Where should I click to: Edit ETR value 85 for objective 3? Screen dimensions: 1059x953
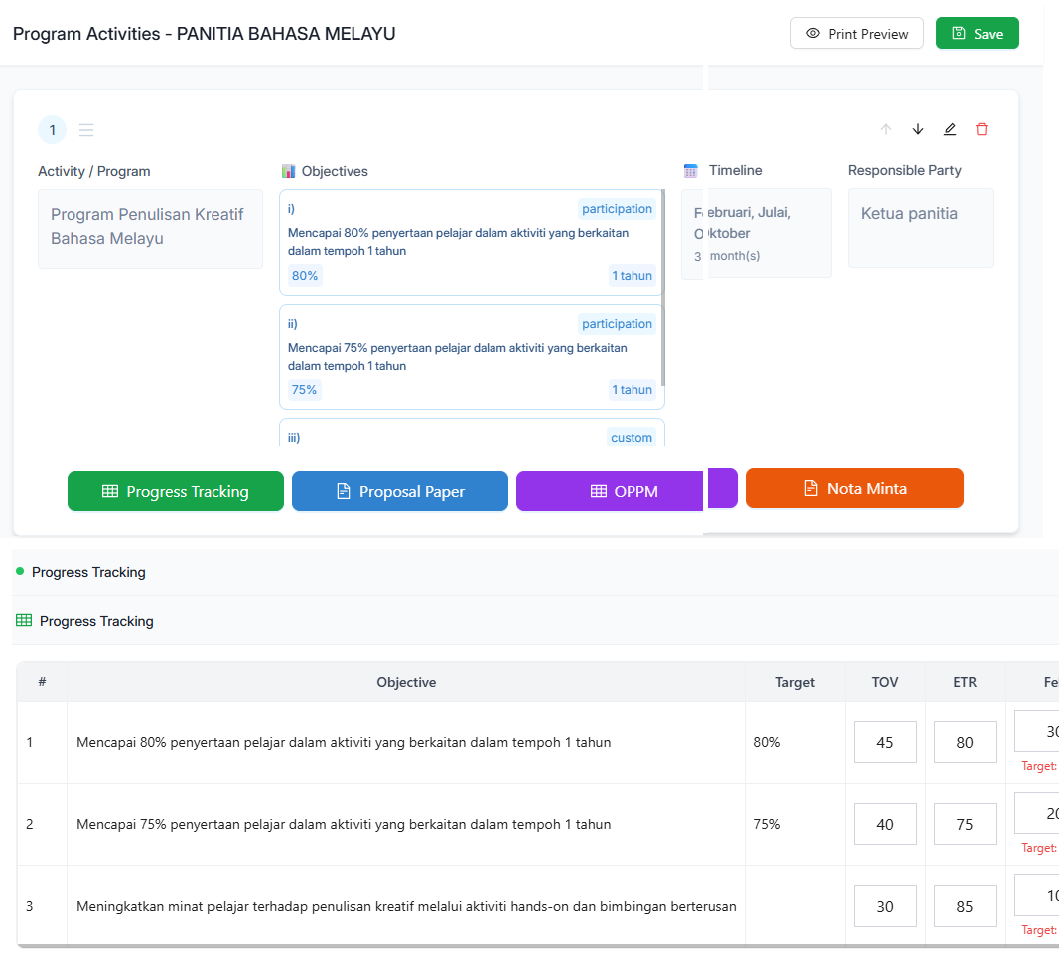[x=964, y=906]
